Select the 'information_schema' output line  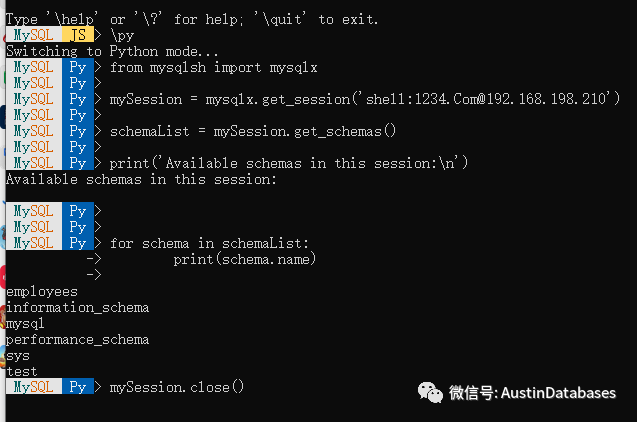click(x=77, y=307)
